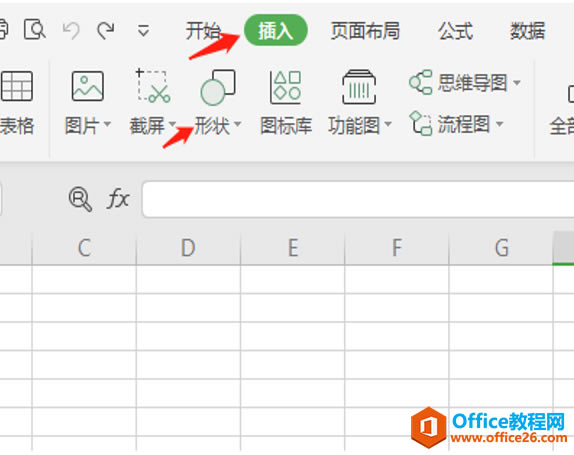Click the 流程图 flowchart icon
The width and height of the screenshot is (574, 455).
(421, 124)
